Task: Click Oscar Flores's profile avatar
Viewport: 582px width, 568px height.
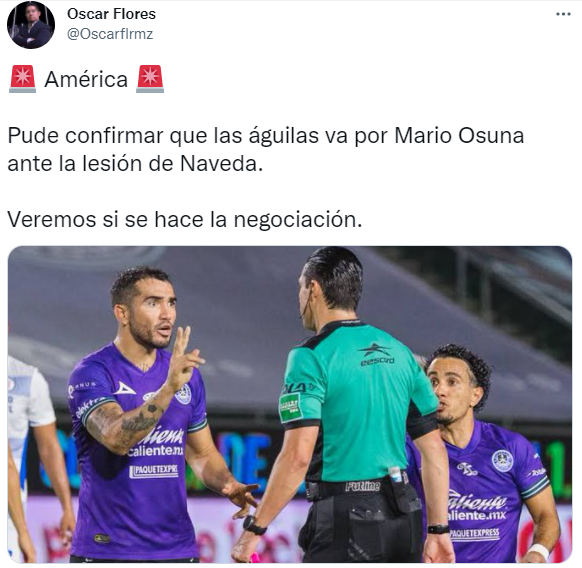Action: 31,25
